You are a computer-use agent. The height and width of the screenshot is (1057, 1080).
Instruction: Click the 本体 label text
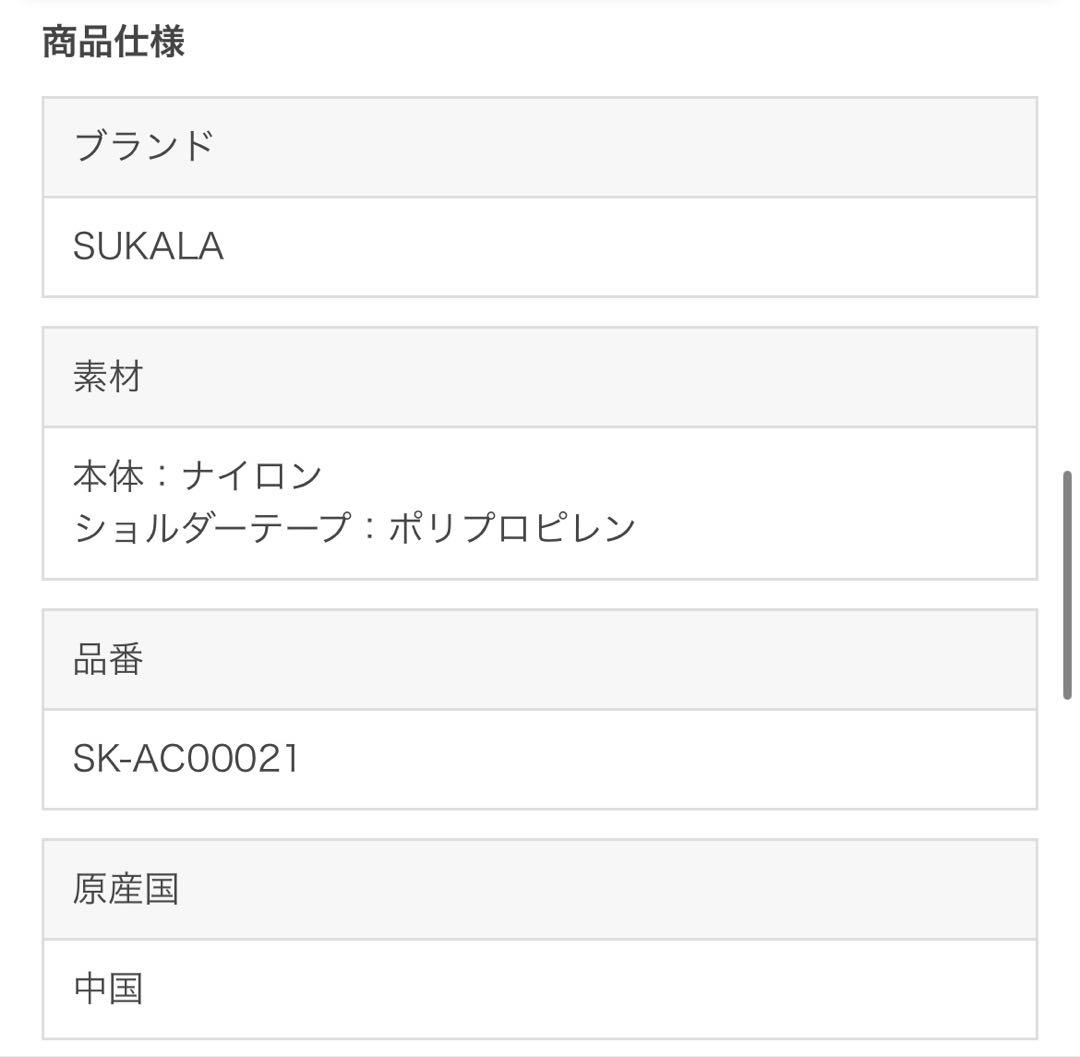[x=108, y=475]
